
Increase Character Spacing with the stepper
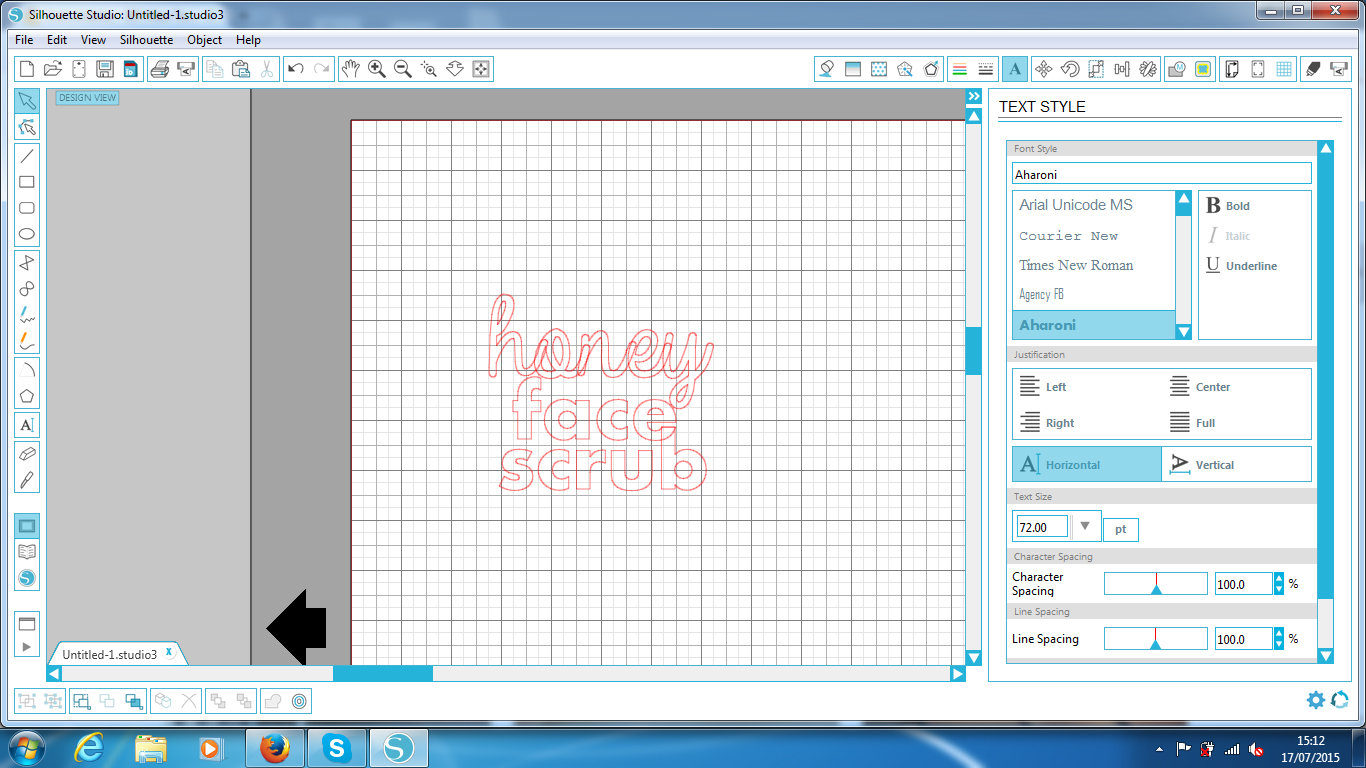point(1279,578)
